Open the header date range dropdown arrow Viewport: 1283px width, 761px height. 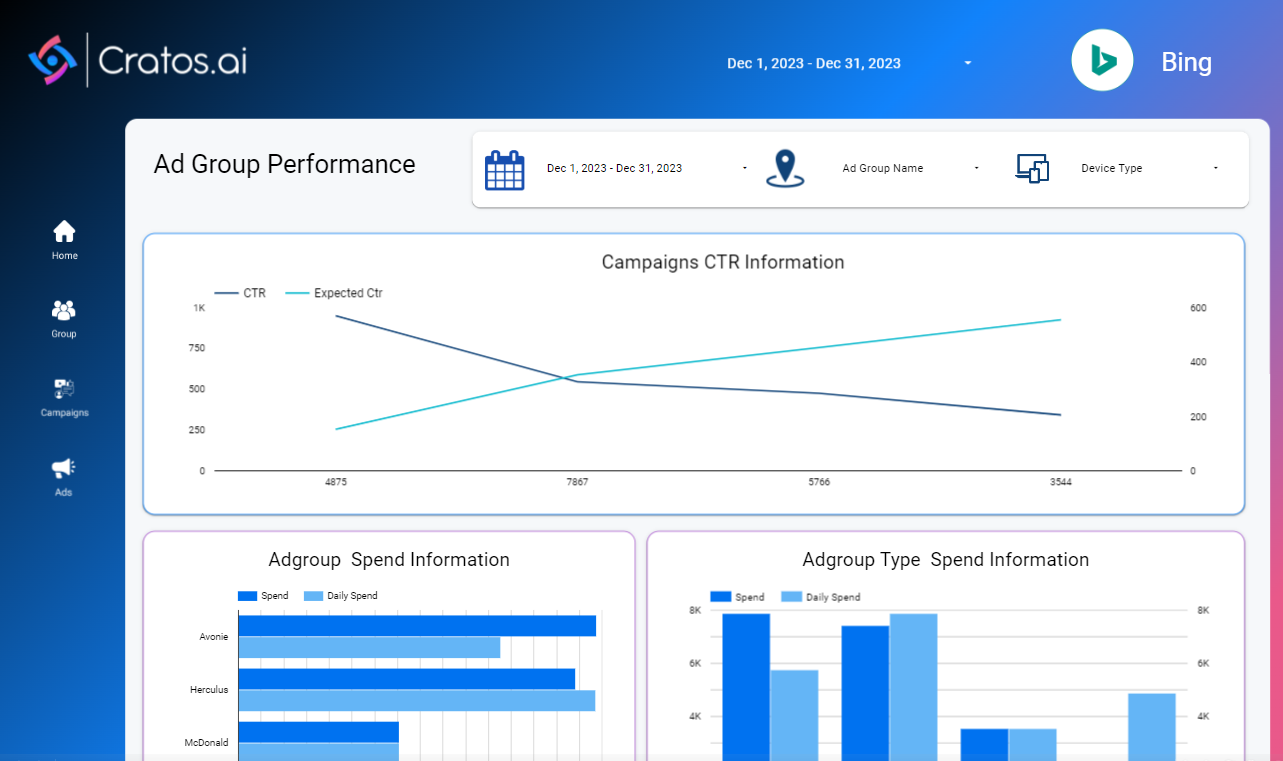(x=968, y=63)
